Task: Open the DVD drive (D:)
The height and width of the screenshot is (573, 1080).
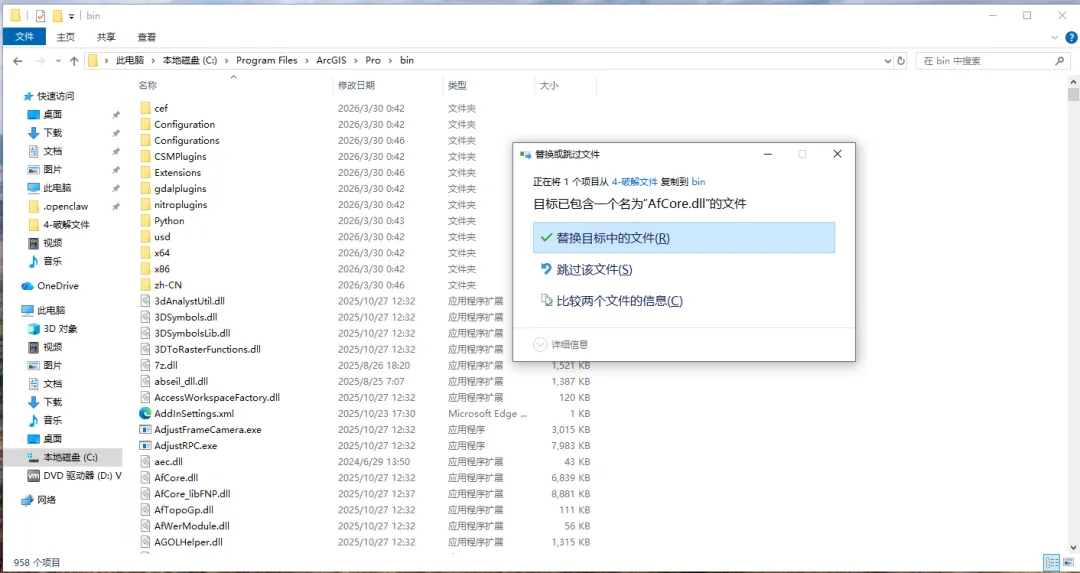Action: coord(82,475)
